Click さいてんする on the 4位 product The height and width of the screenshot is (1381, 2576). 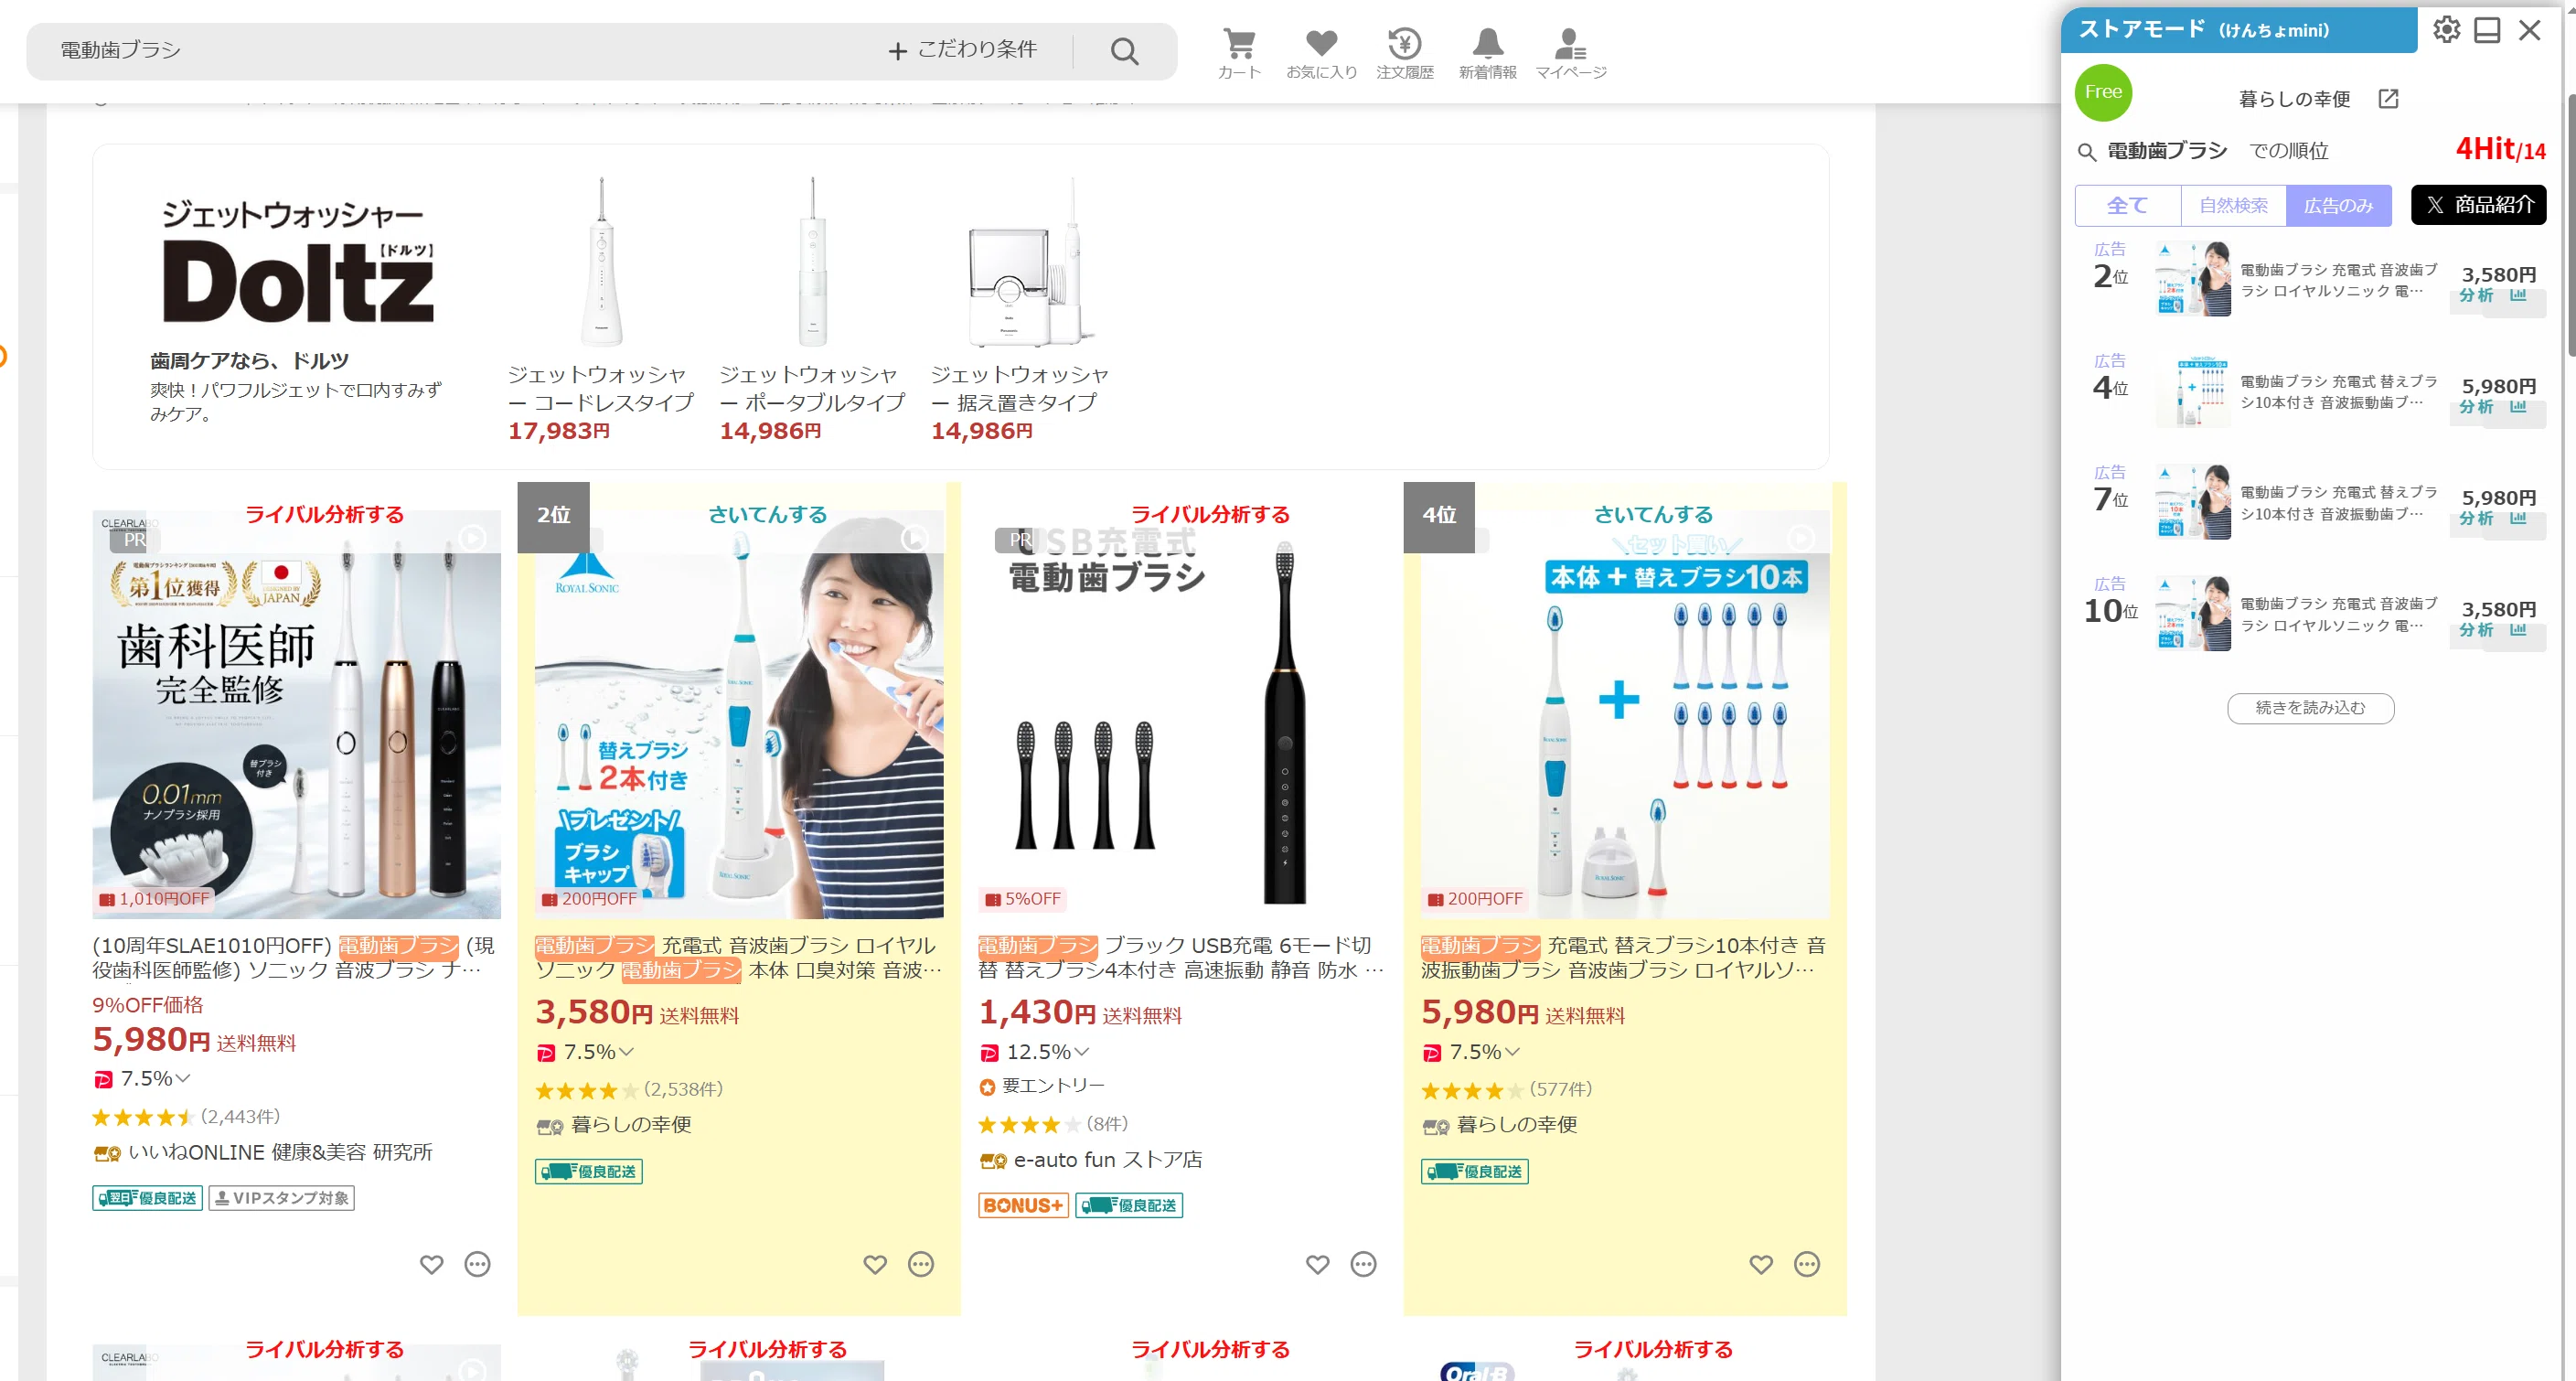1653,514
